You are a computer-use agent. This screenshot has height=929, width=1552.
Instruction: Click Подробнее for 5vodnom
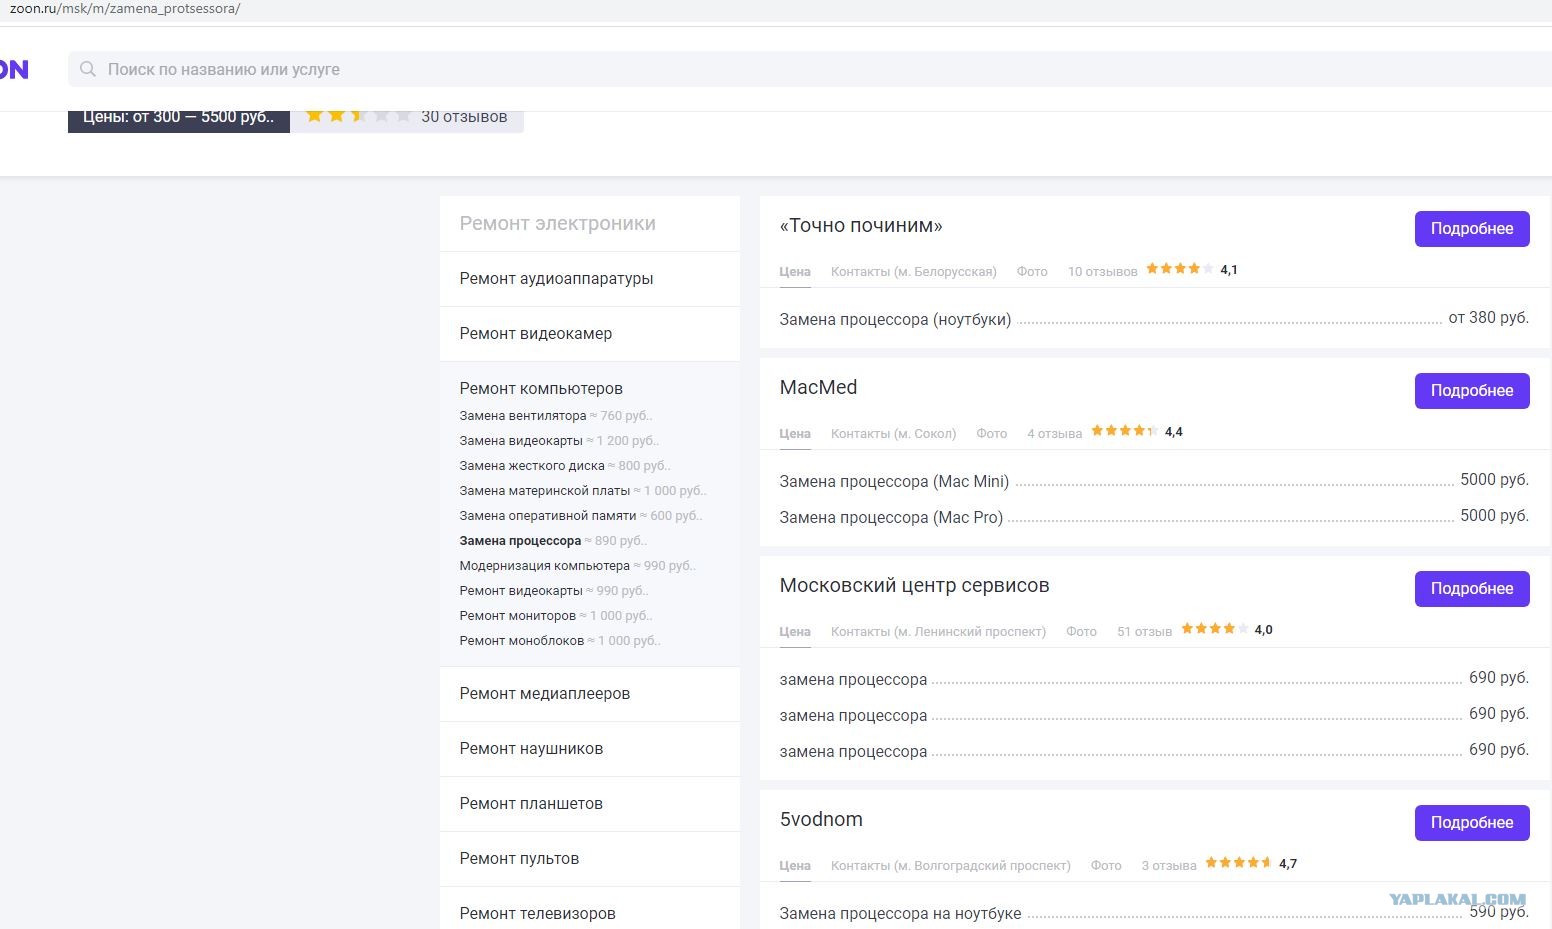[1472, 823]
